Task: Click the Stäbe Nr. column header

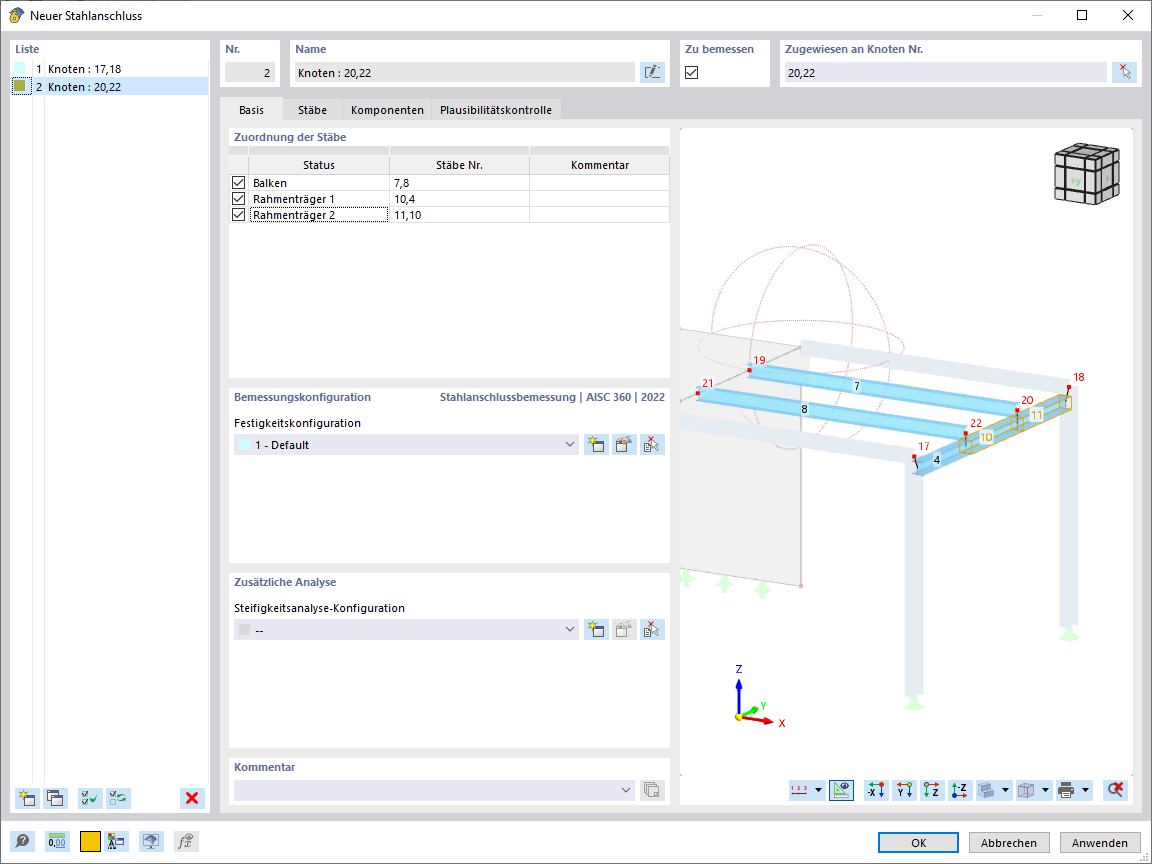Action: pyautogui.click(x=459, y=165)
